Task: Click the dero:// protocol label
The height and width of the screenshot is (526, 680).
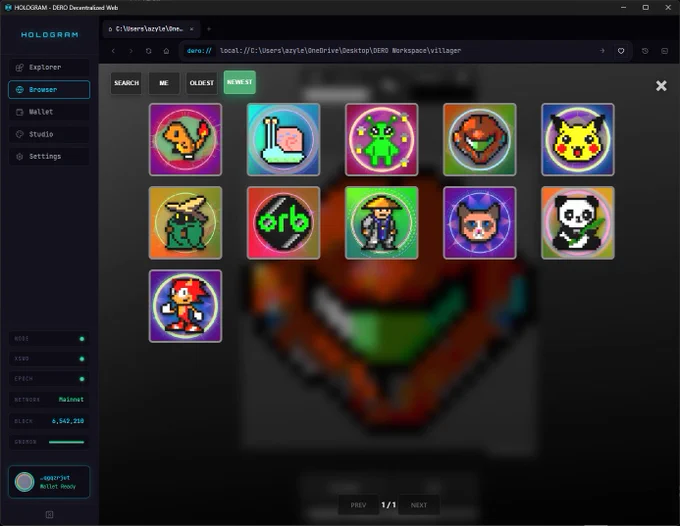Action: tap(199, 51)
